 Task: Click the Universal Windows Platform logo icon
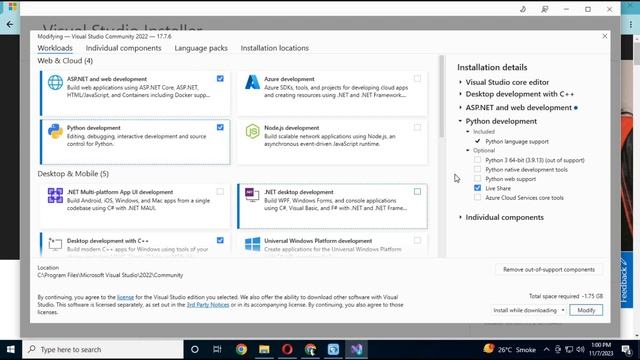[252, 244]
